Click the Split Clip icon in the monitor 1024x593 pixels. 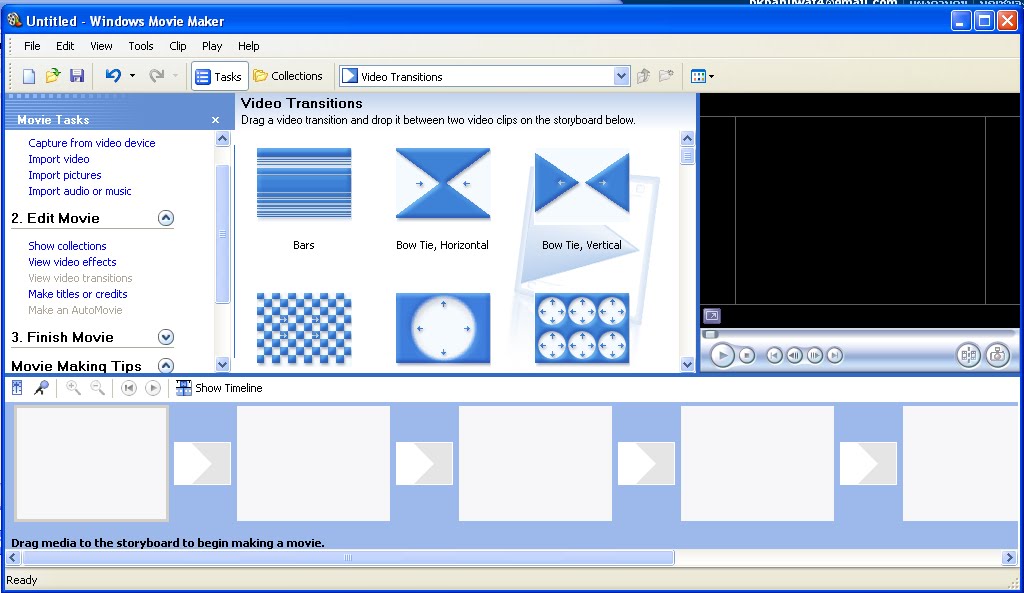point(968,355)
